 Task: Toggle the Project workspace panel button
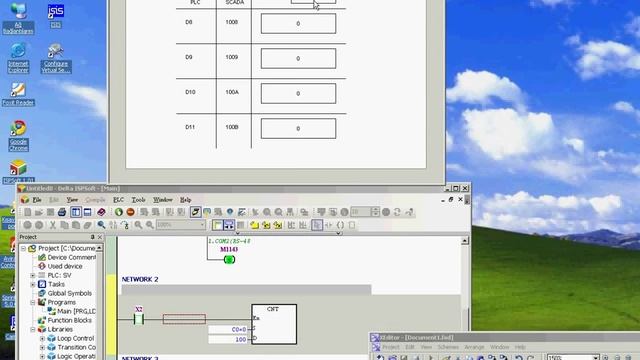76,212
